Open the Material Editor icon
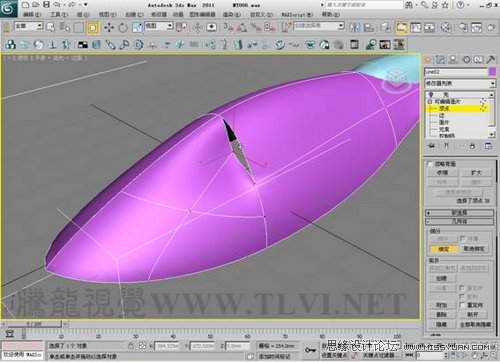This screenshot has height=362, width=500. [446, 27]
